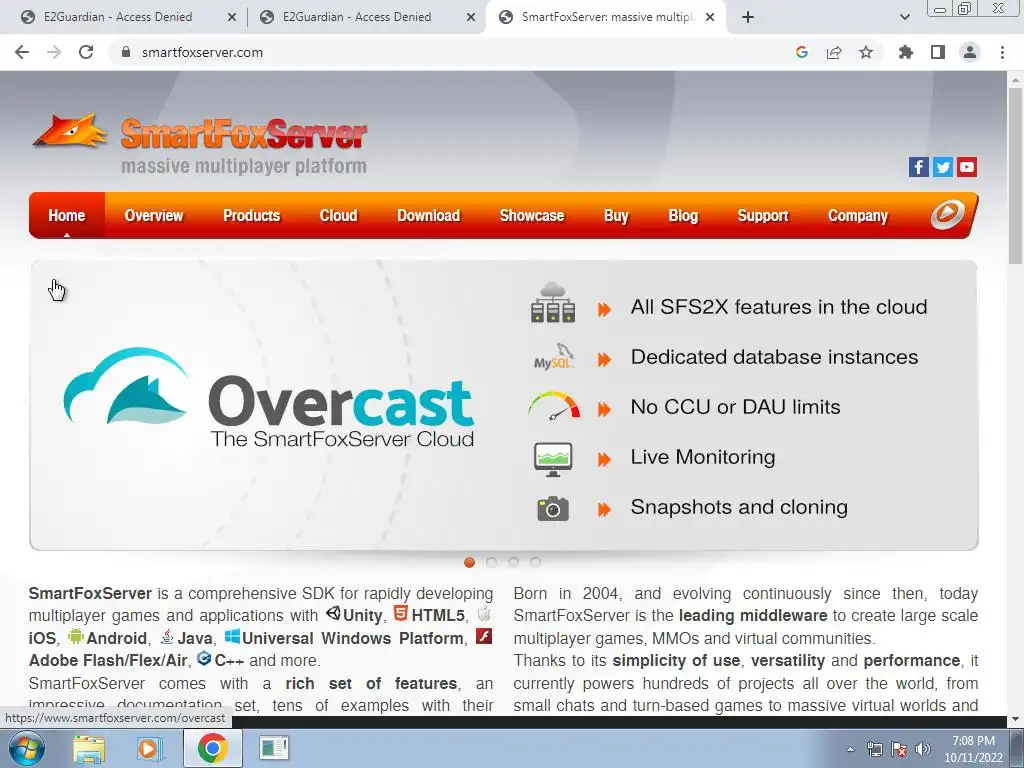Click the camera snapshots icon

[x=553, y=509]
